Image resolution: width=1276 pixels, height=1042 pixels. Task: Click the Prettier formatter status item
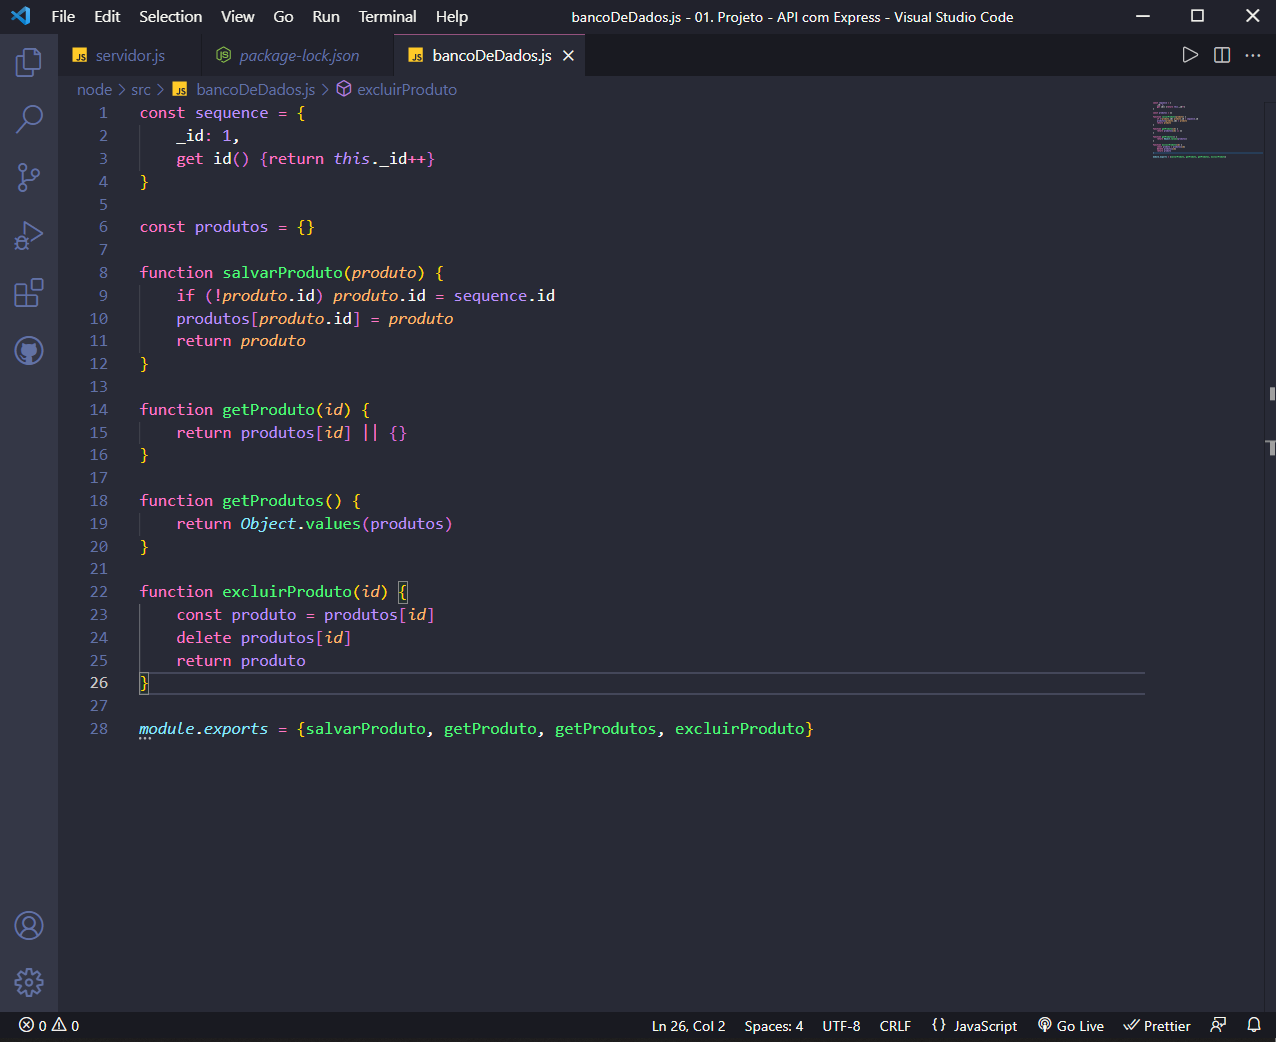coord(1156,1025)
